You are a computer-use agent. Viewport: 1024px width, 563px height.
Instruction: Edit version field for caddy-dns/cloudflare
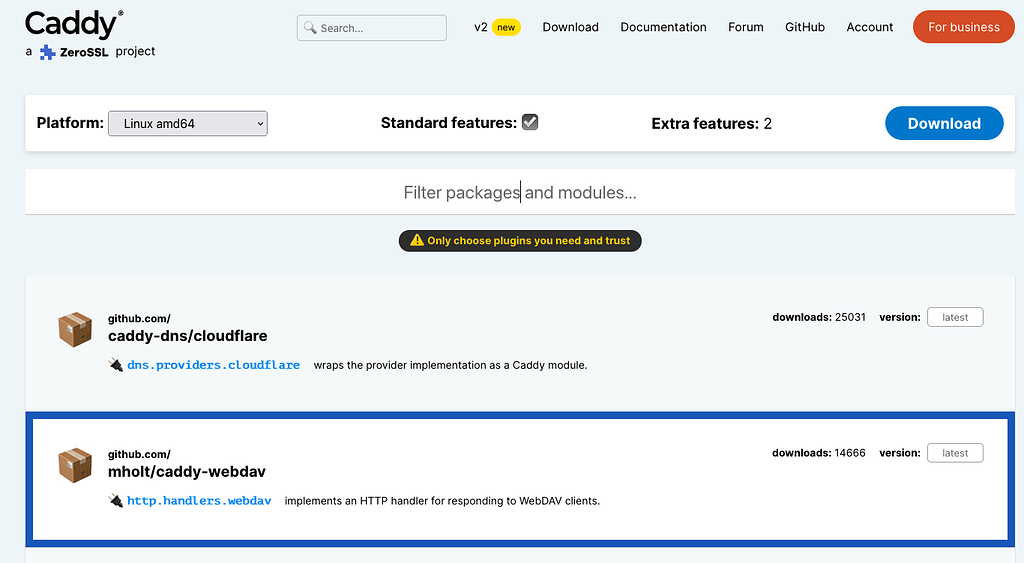pos(955,317)
